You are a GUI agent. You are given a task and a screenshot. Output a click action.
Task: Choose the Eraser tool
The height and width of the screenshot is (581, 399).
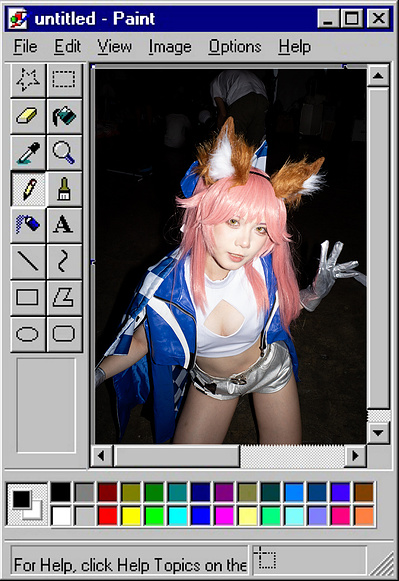[x=28, y=116]
